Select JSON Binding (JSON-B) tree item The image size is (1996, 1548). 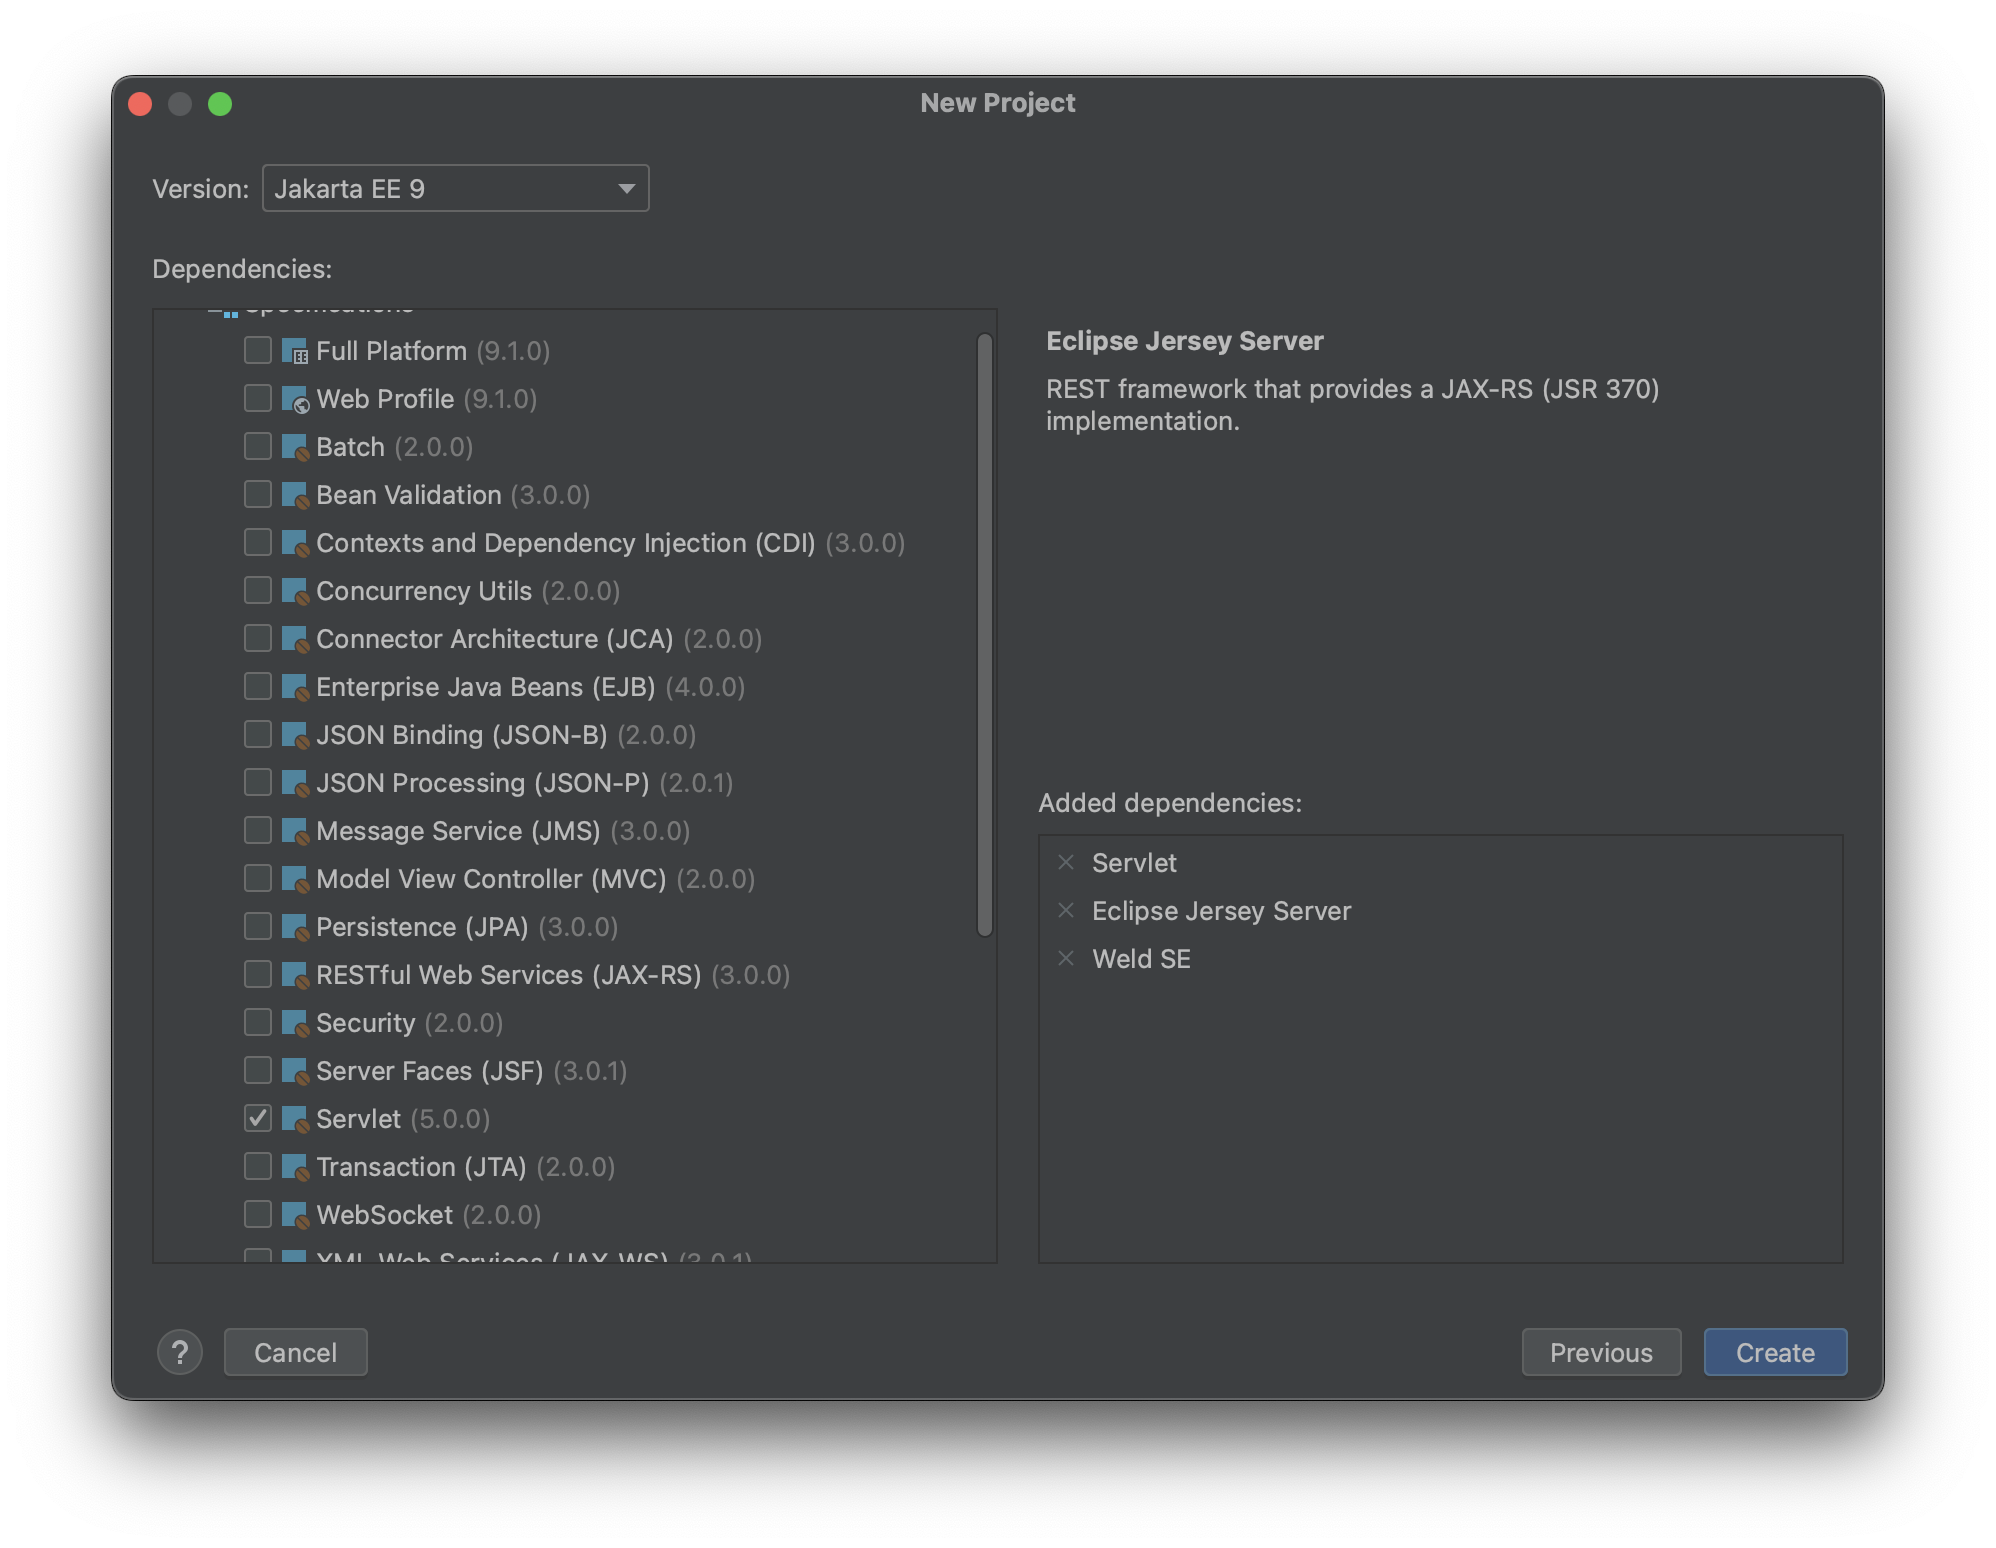click(x=461, y=735)
